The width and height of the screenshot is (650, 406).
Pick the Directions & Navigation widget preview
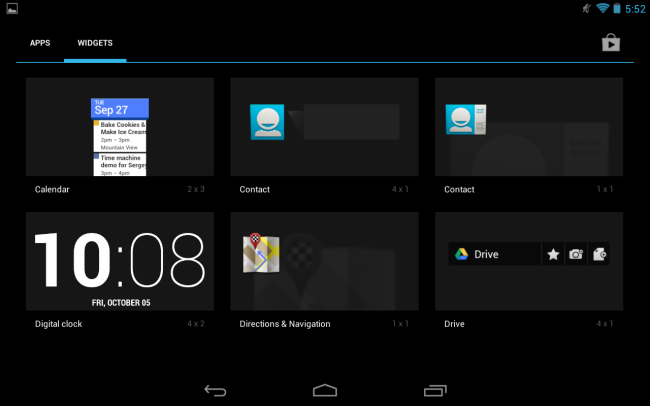coord(325,261)
